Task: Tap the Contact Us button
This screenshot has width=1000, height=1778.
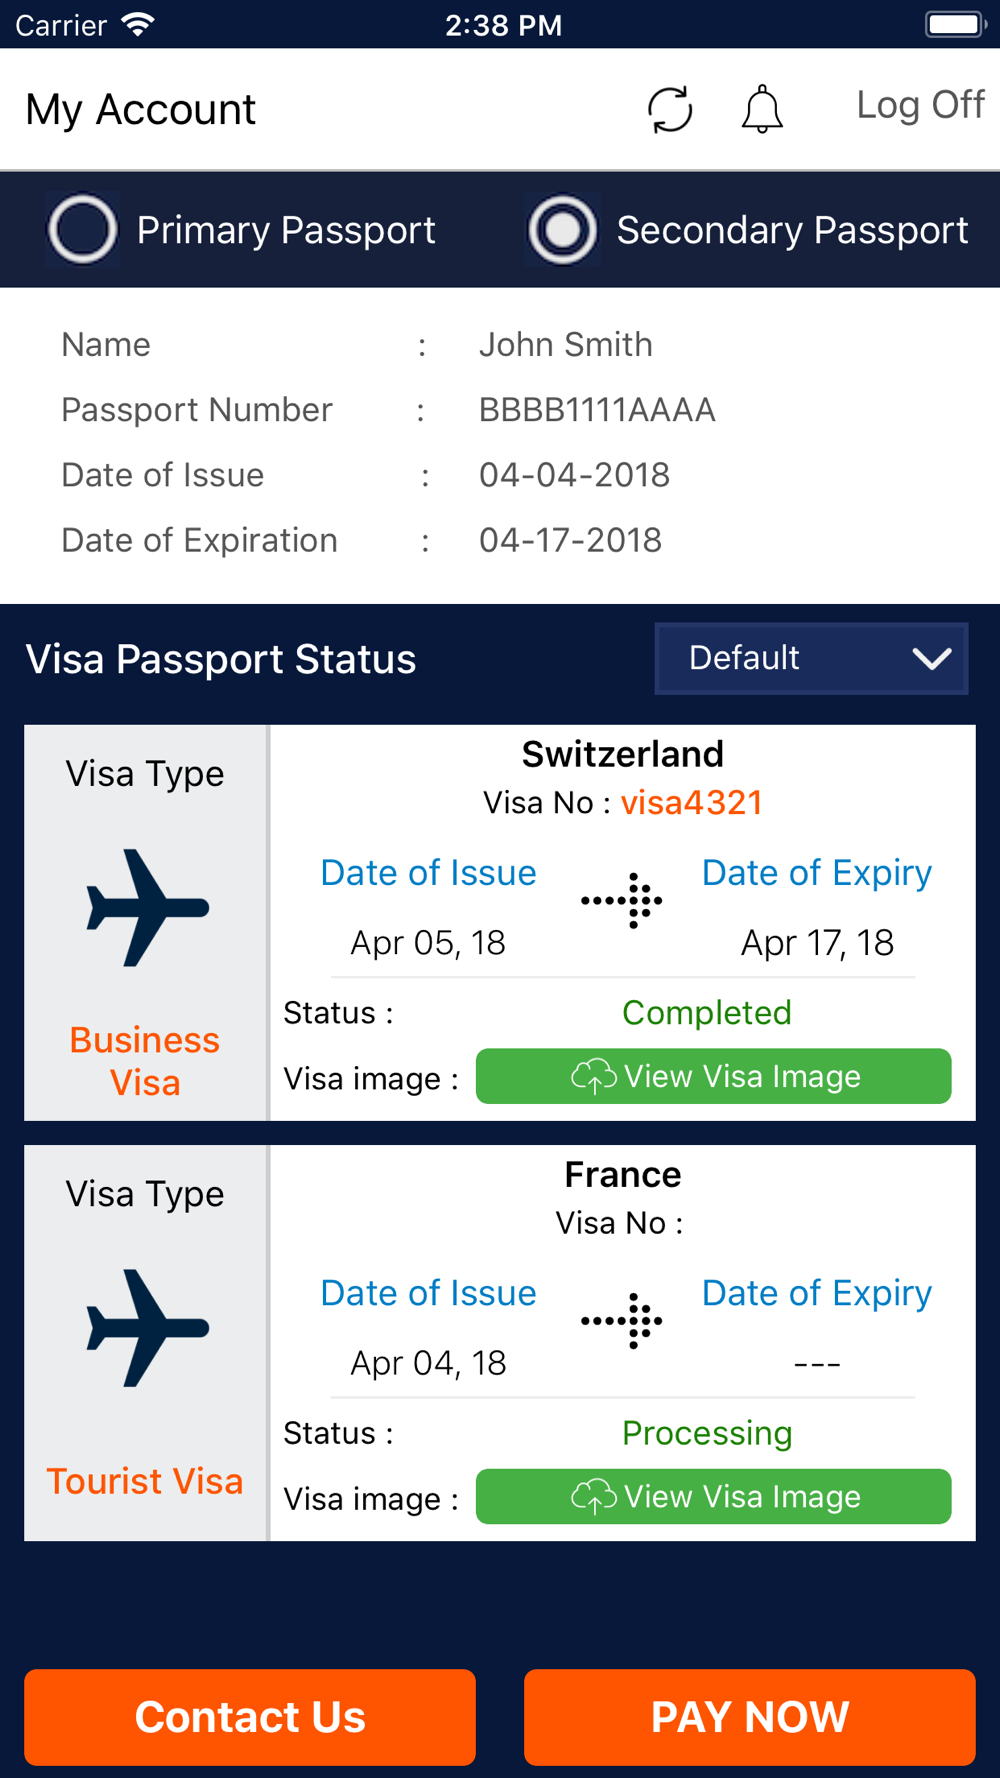Action: (x=250, y=1717)
